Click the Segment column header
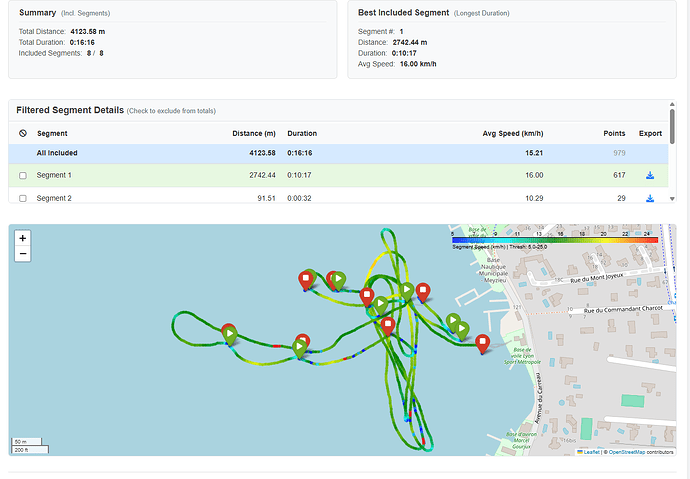690x479 pixels. click(x=52, y=133)
